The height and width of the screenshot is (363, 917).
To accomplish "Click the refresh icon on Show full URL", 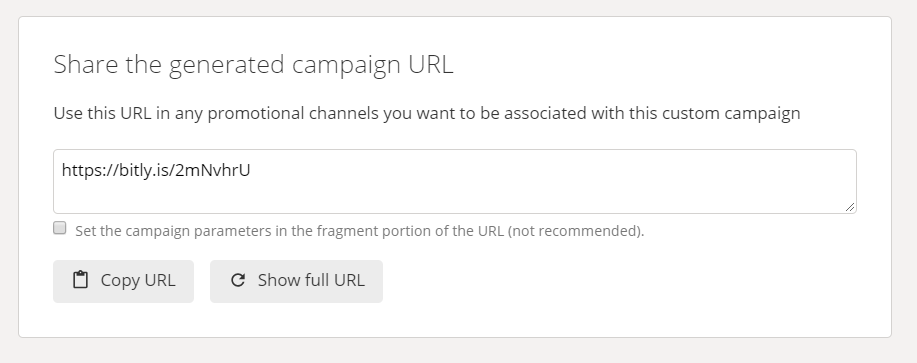I will [237, 280].
